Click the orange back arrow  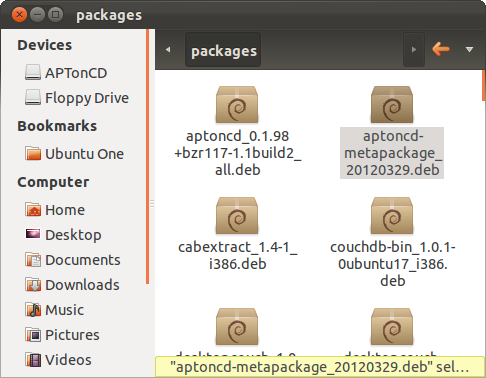coord(441,49)
